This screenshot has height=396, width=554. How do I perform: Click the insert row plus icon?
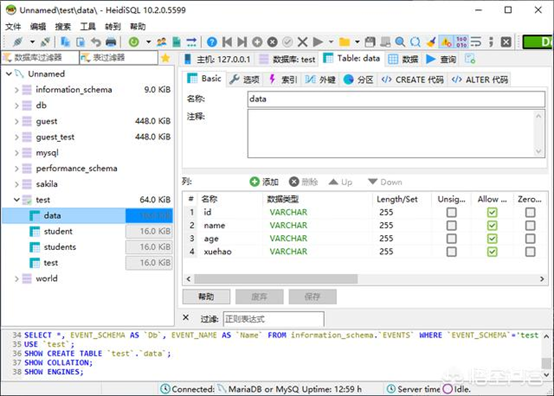click(x=257, y=42)
